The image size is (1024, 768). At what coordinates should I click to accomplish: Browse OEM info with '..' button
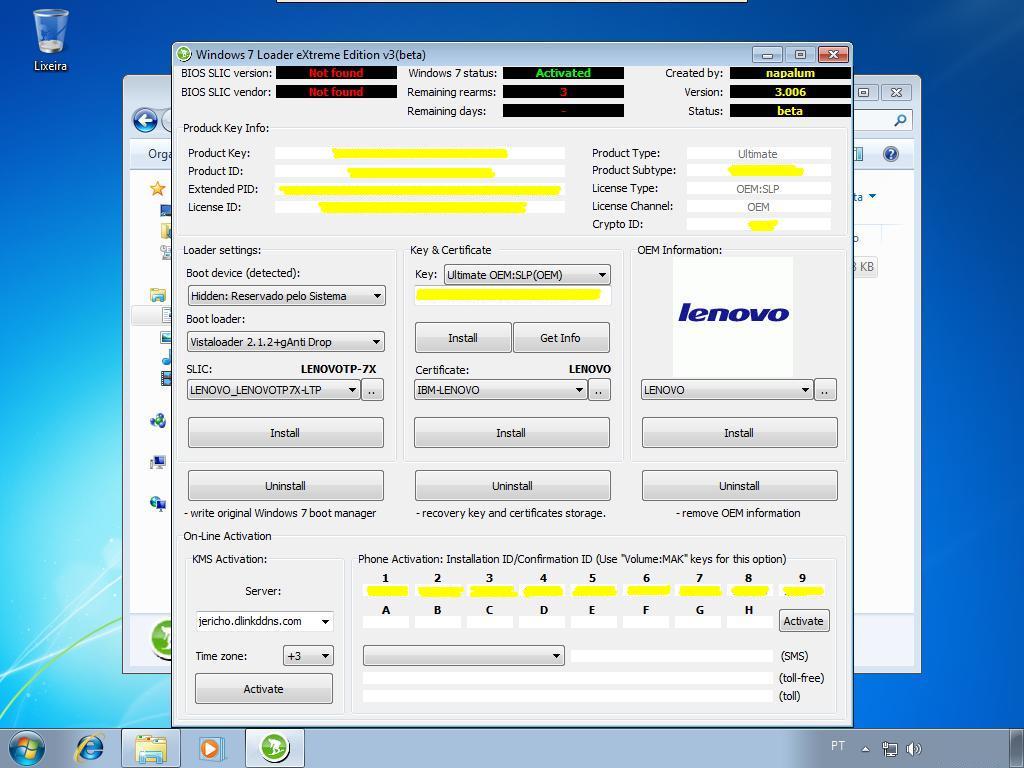[x=825, y=390]
